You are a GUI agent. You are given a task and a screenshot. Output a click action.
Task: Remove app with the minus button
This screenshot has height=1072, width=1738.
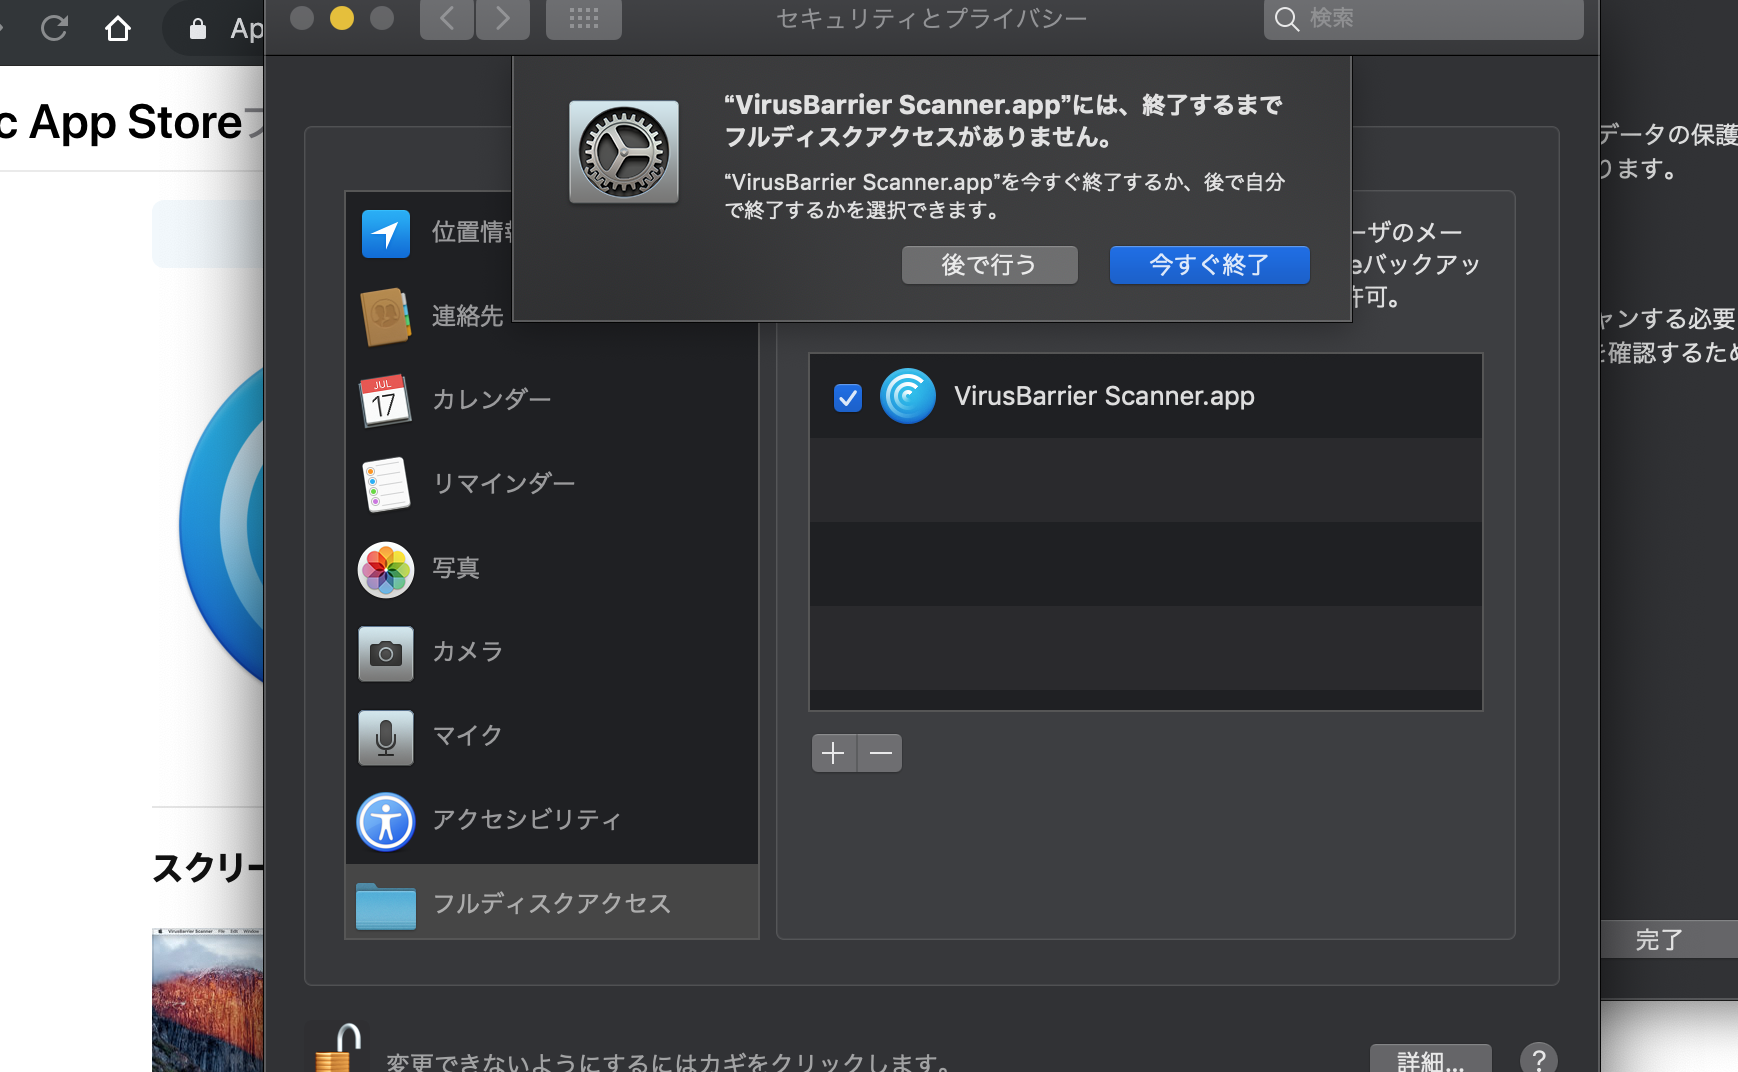(880, 753)
